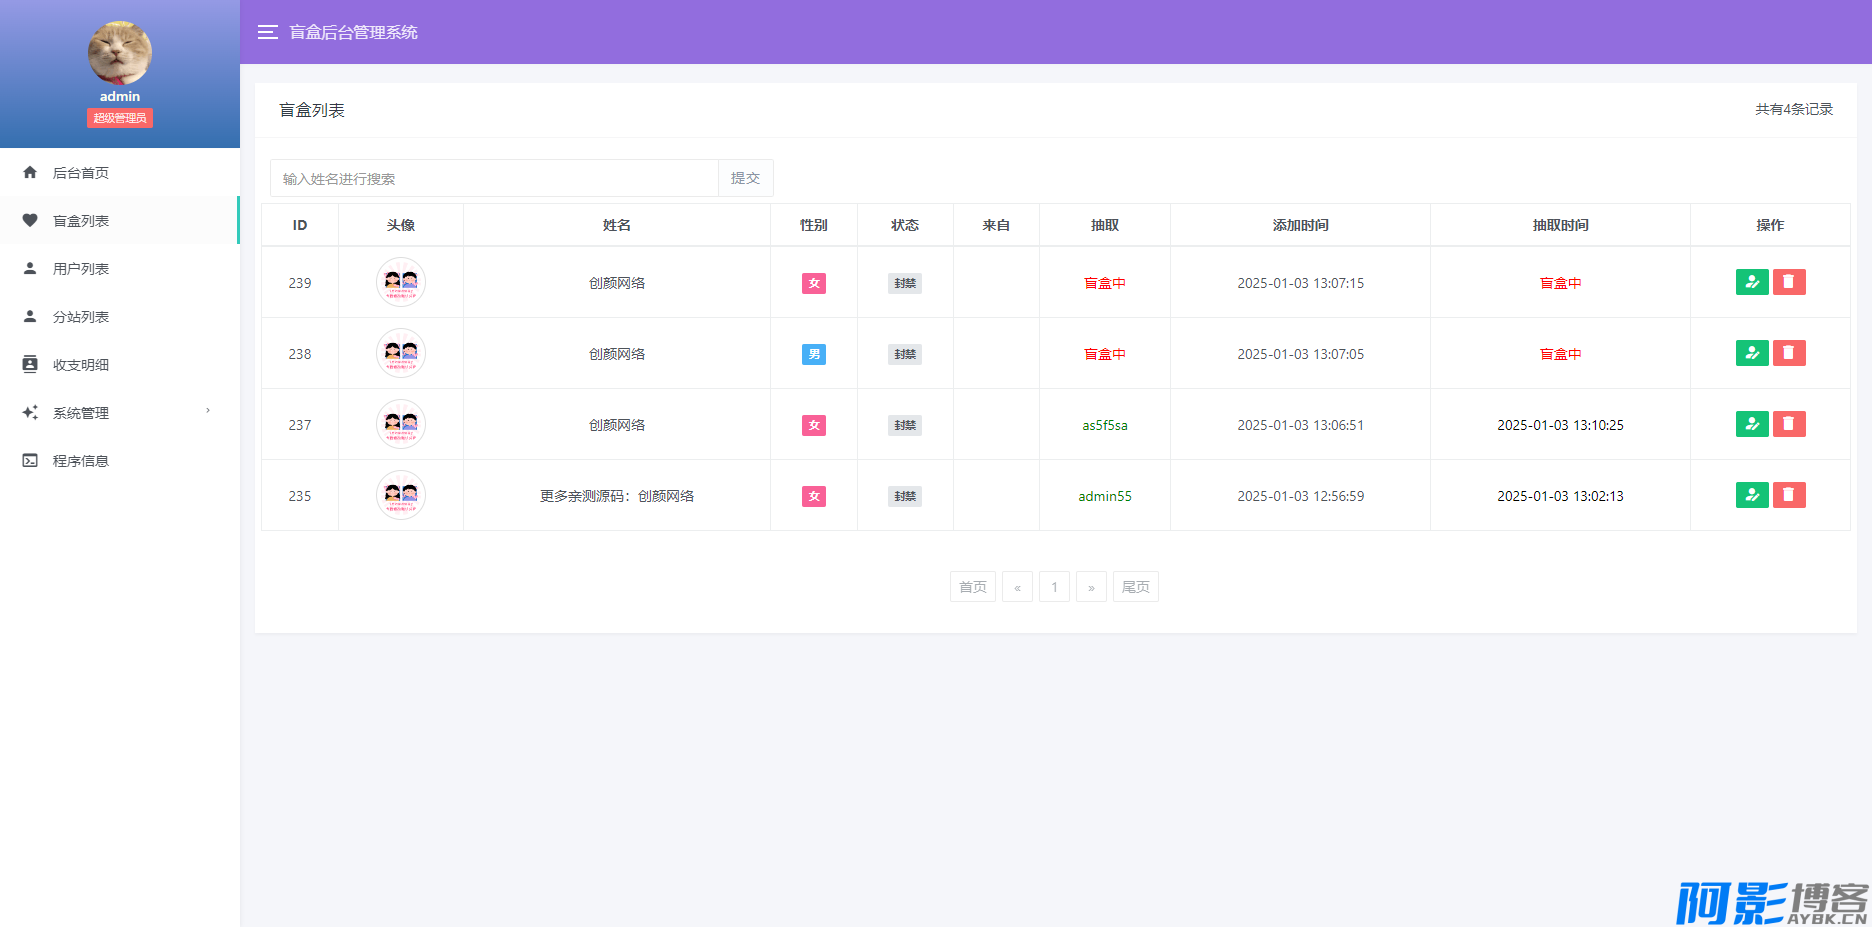This screenshot has height=927, width=1872.
Task: Expand the 系统管理 submenu arrow
Action: (x=208, y=411)
